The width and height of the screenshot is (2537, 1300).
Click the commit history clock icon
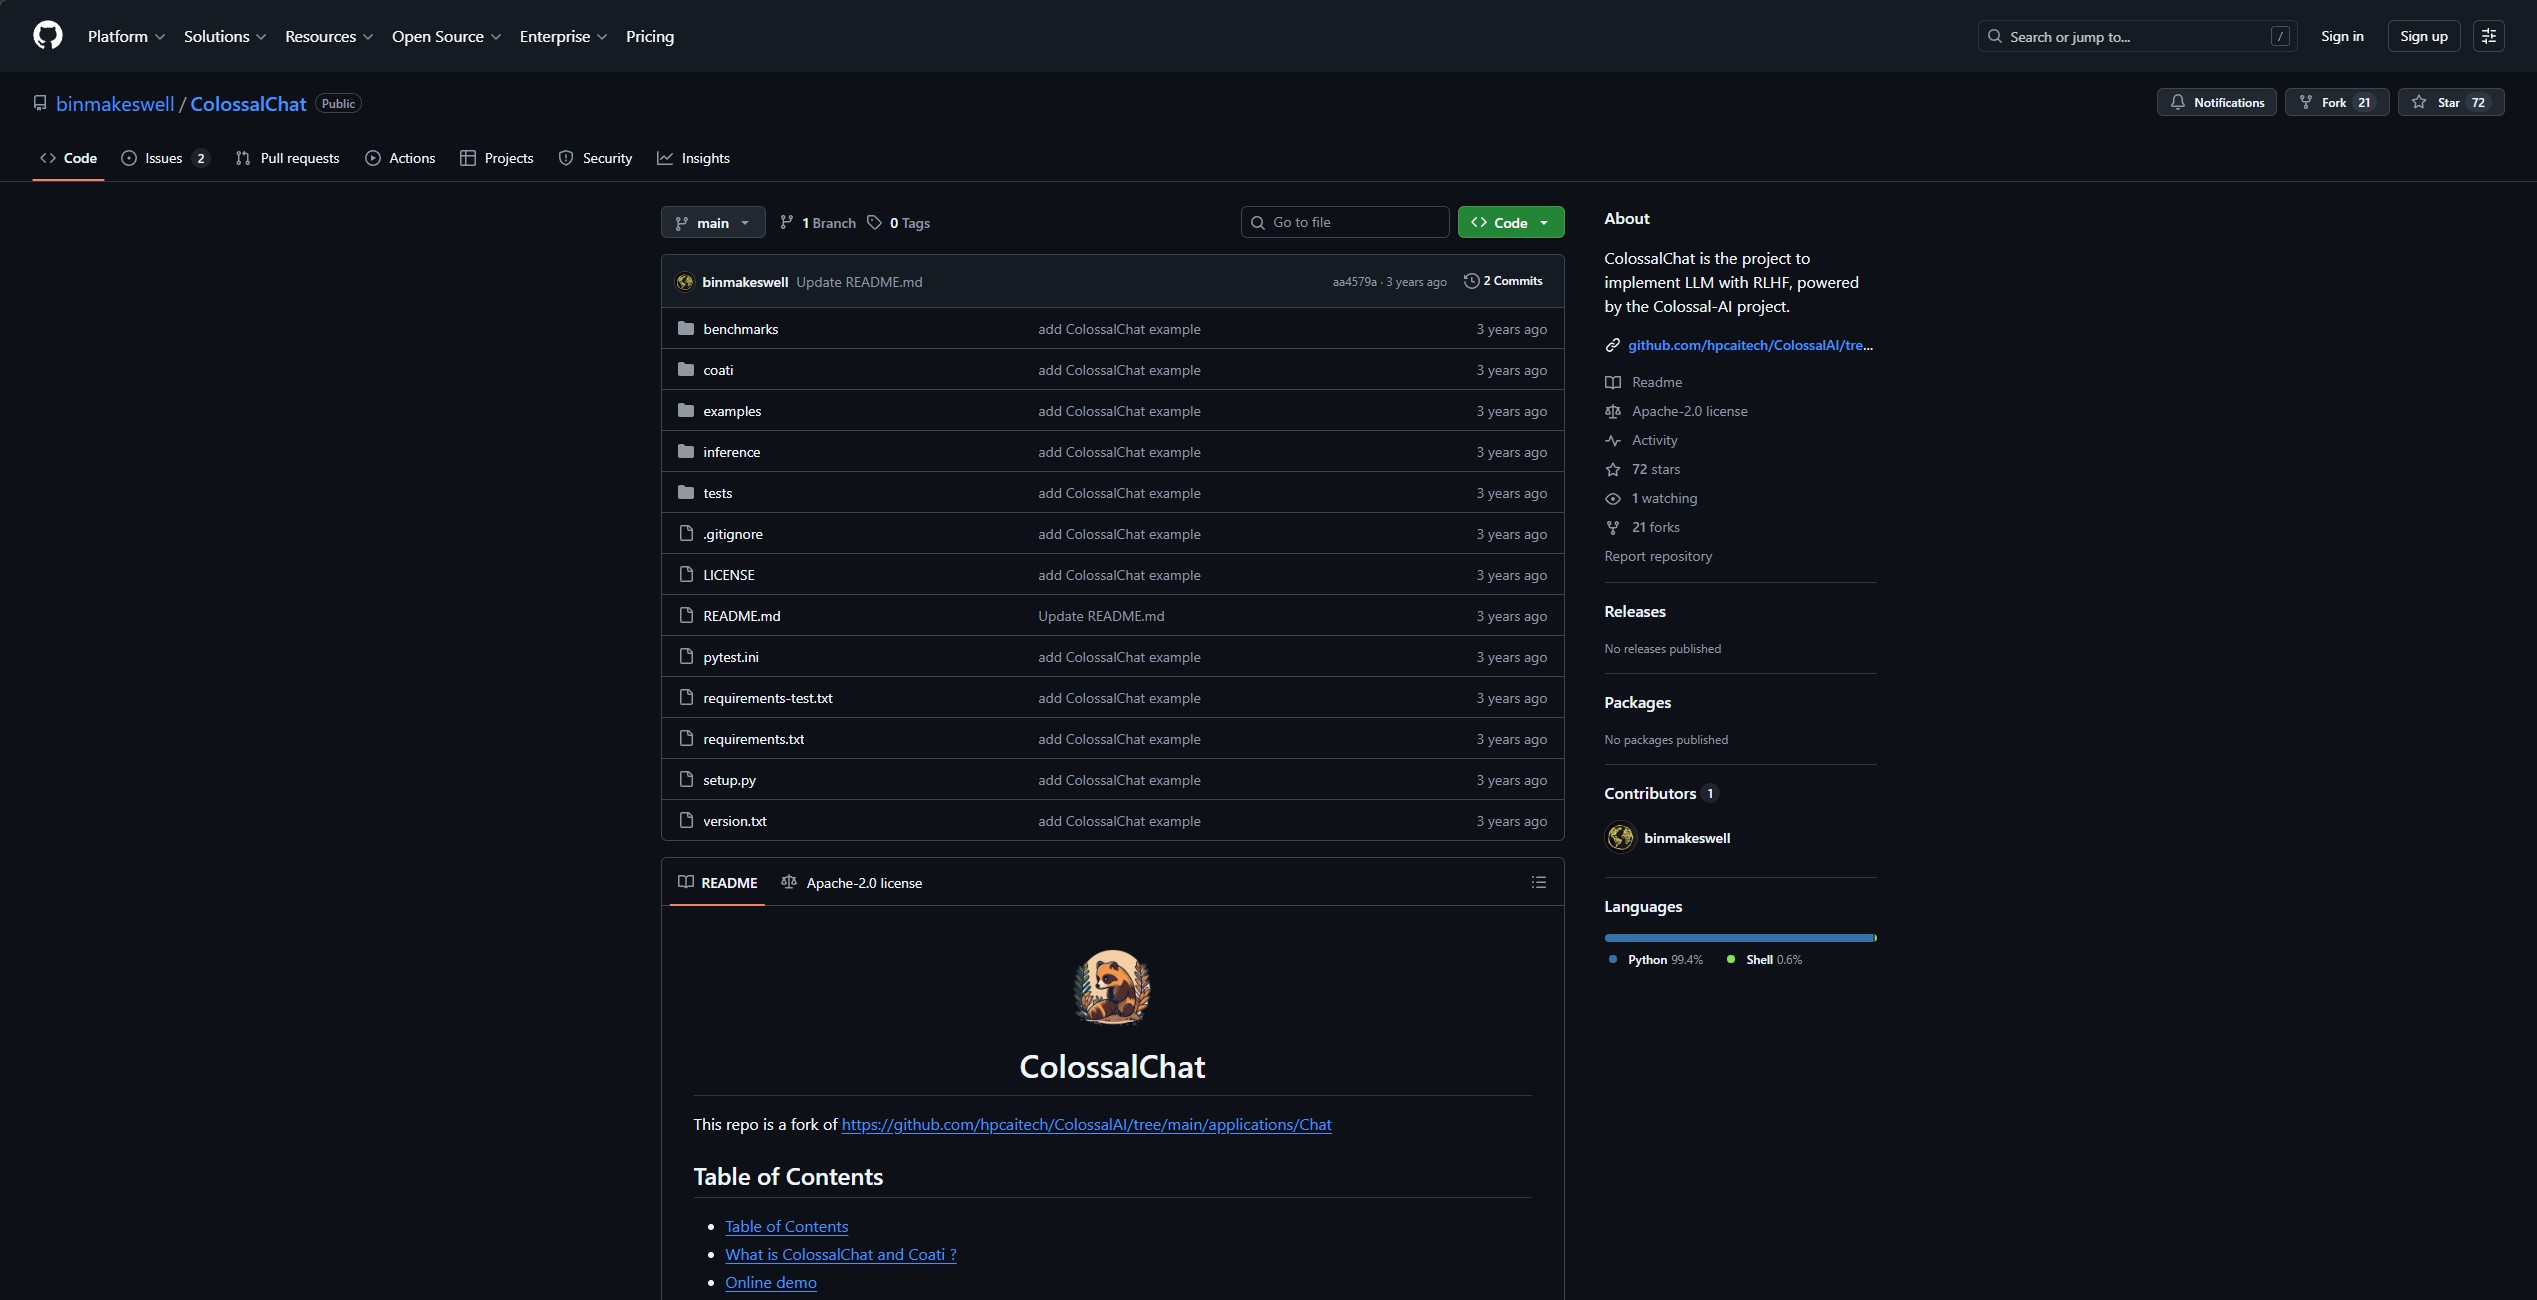(x=1471, y=281)
